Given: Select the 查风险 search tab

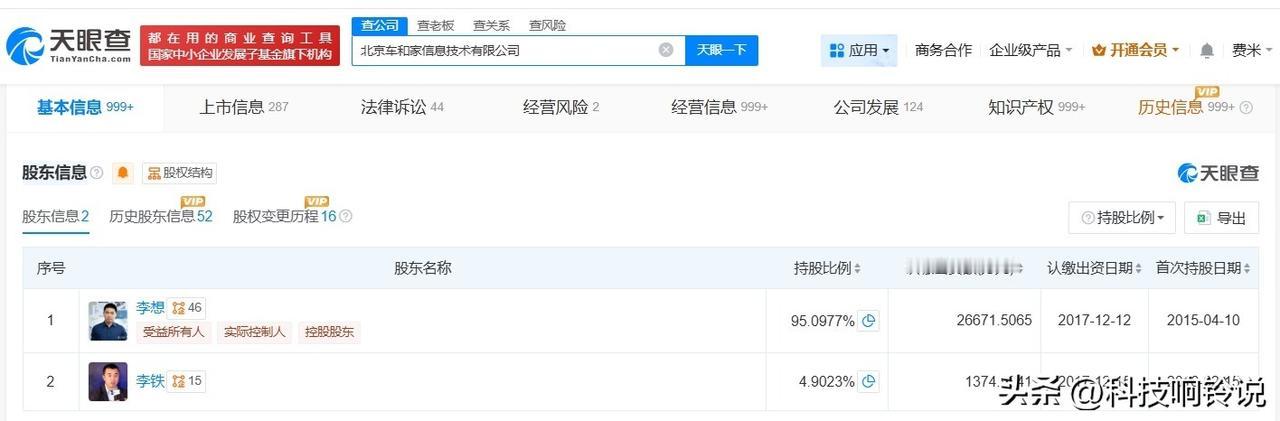Looking at the screenshot, I should coord(547,25).
